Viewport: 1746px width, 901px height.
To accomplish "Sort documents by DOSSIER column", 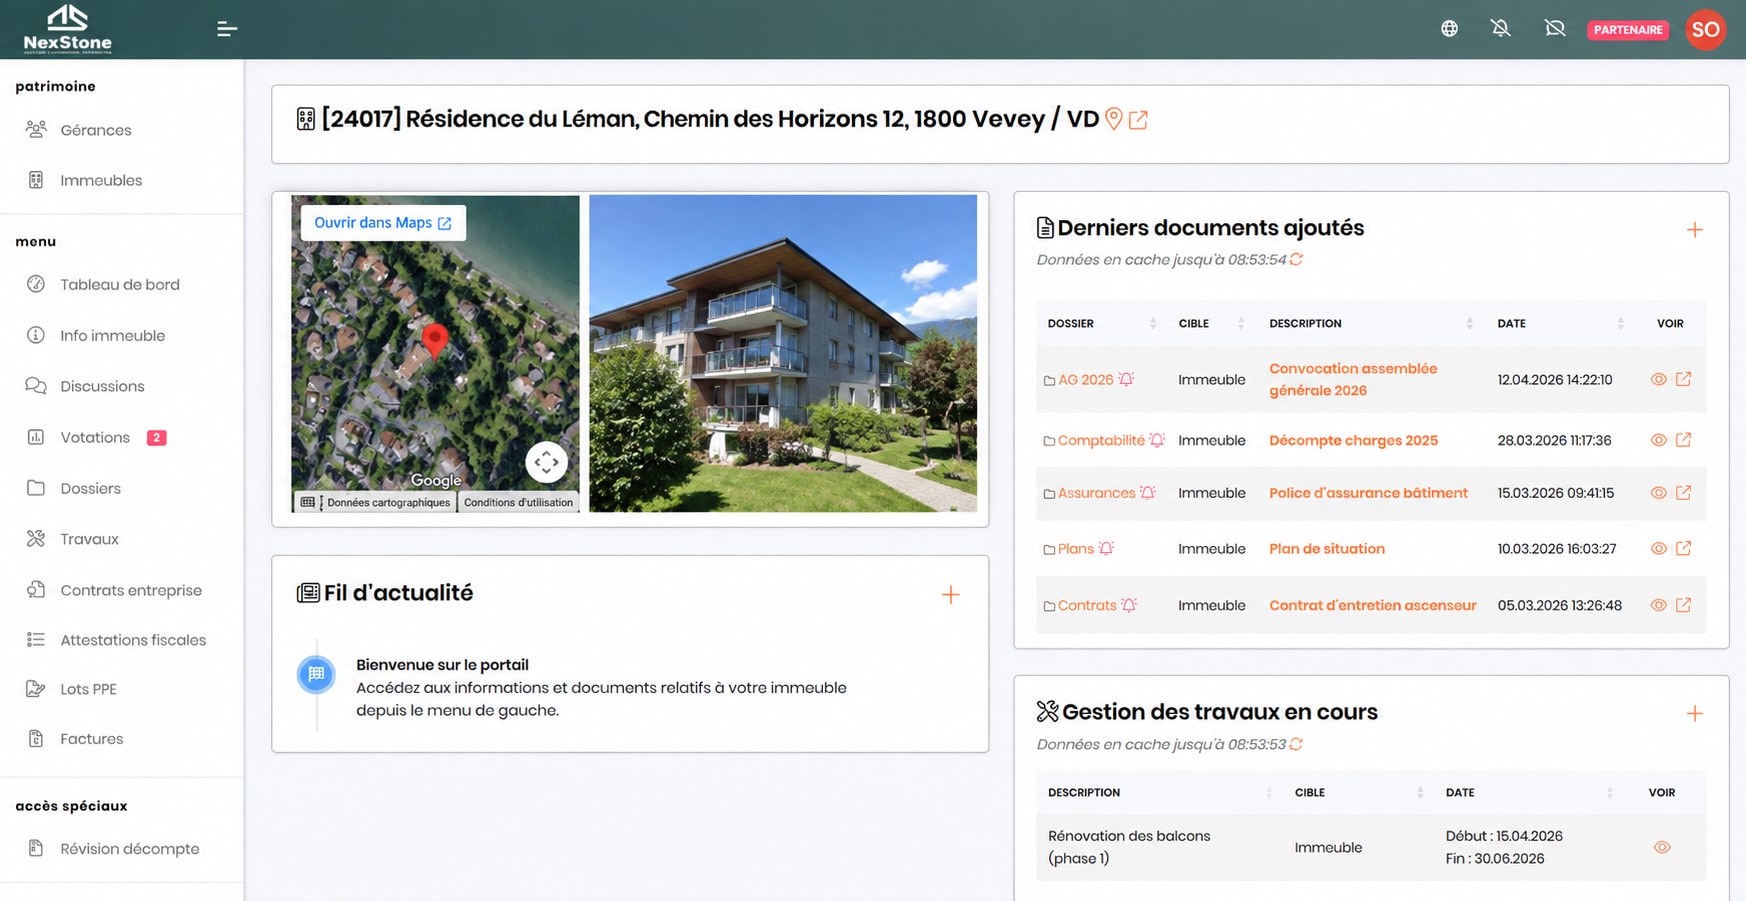I will click(1153, 324).
